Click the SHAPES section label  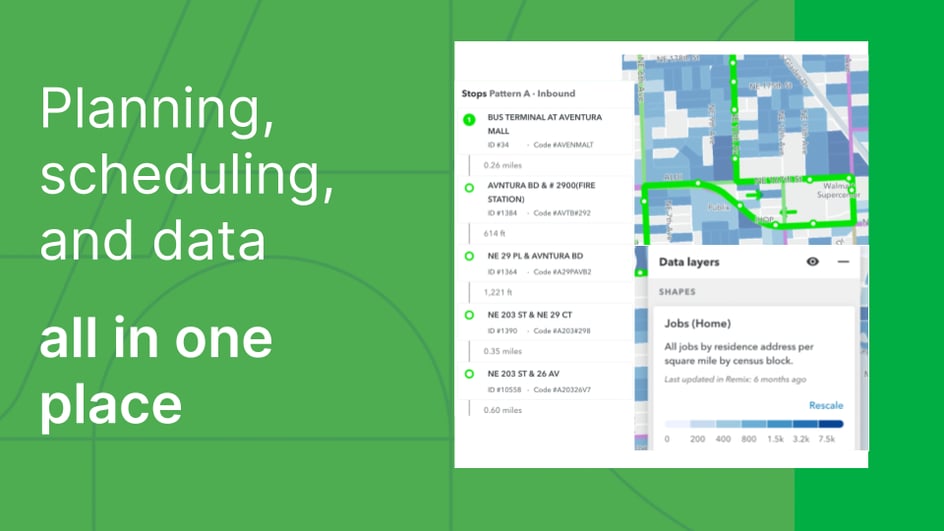(677, 291)
